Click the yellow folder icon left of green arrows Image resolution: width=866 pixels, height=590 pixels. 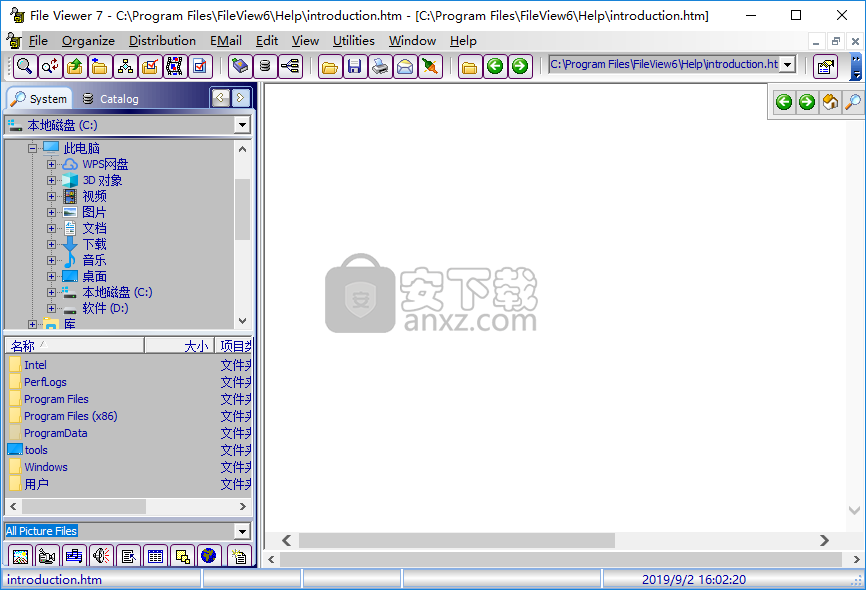pyautogui.click(x=469, y=67)
